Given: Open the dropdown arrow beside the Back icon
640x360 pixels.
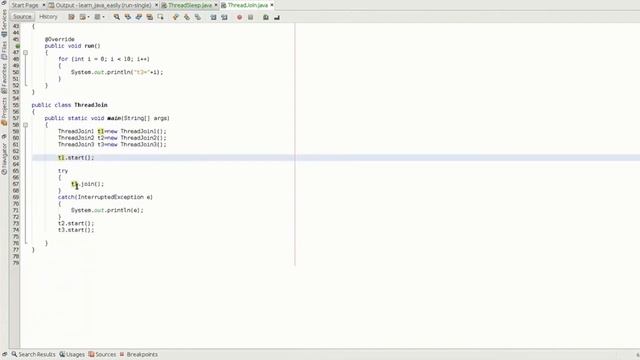Looking at the screenshot, I should click(89, 17).
